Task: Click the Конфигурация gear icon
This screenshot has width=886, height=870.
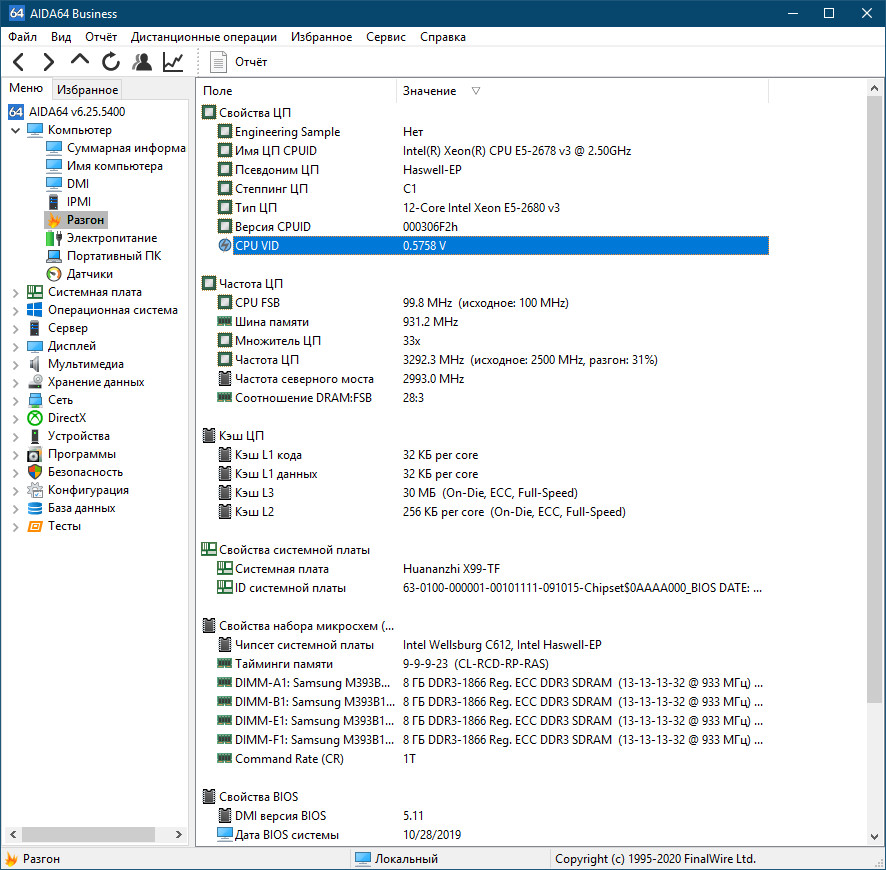Action: (35, 490)
